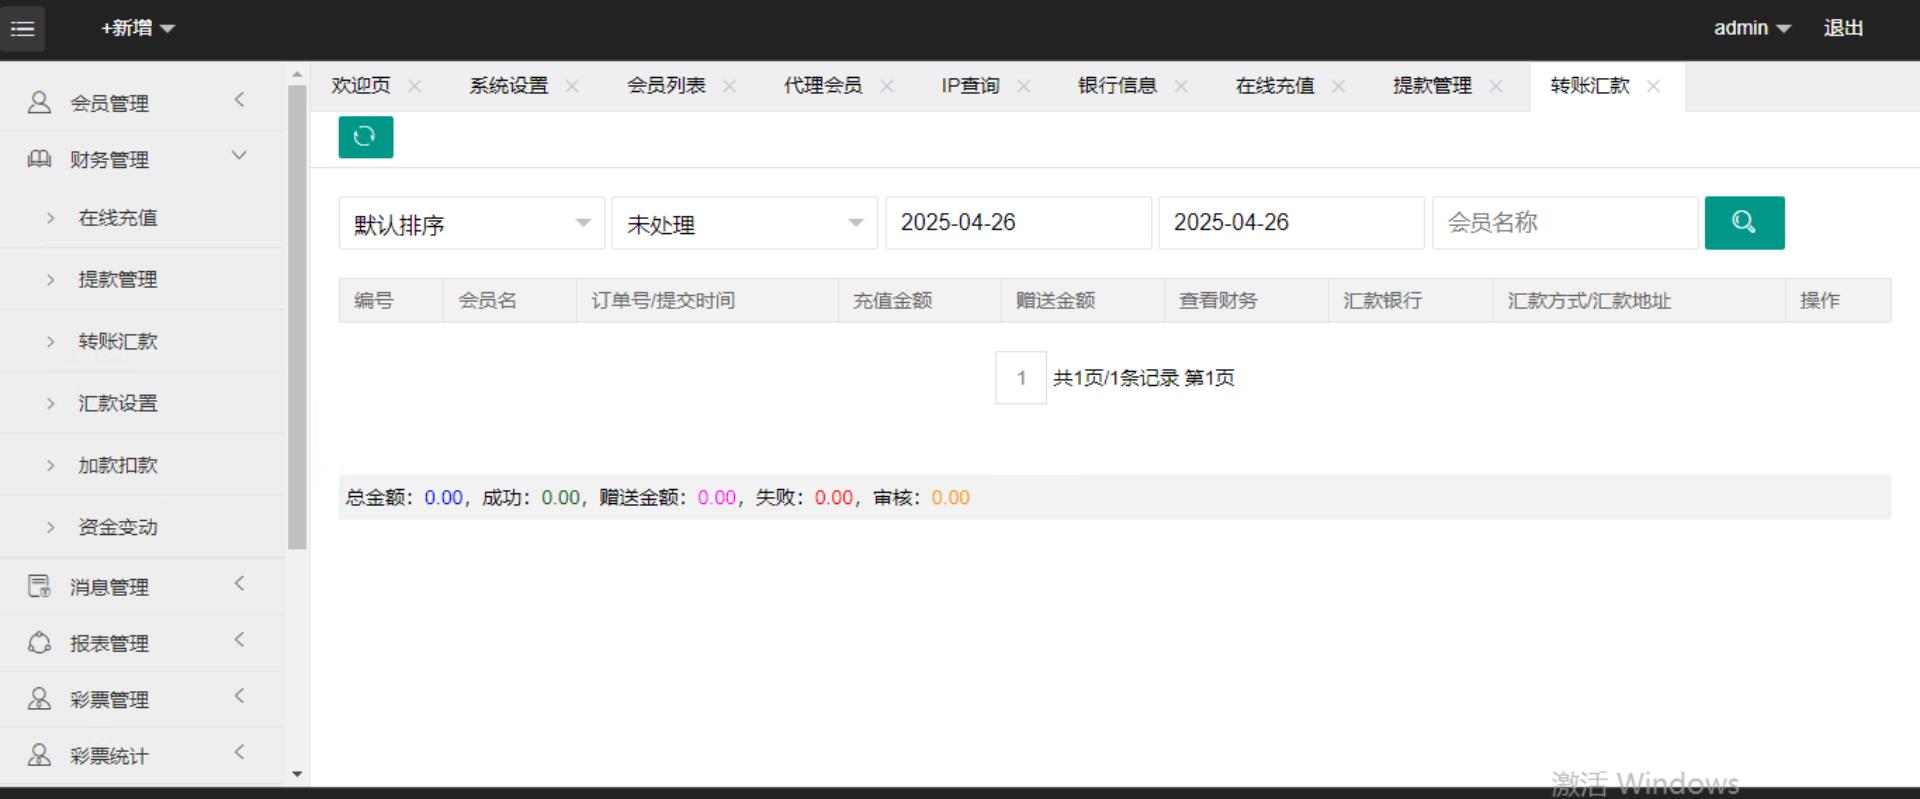Open the +新增 dropdown menu
Screen dimensions: 1920x799
click(137, 28)
